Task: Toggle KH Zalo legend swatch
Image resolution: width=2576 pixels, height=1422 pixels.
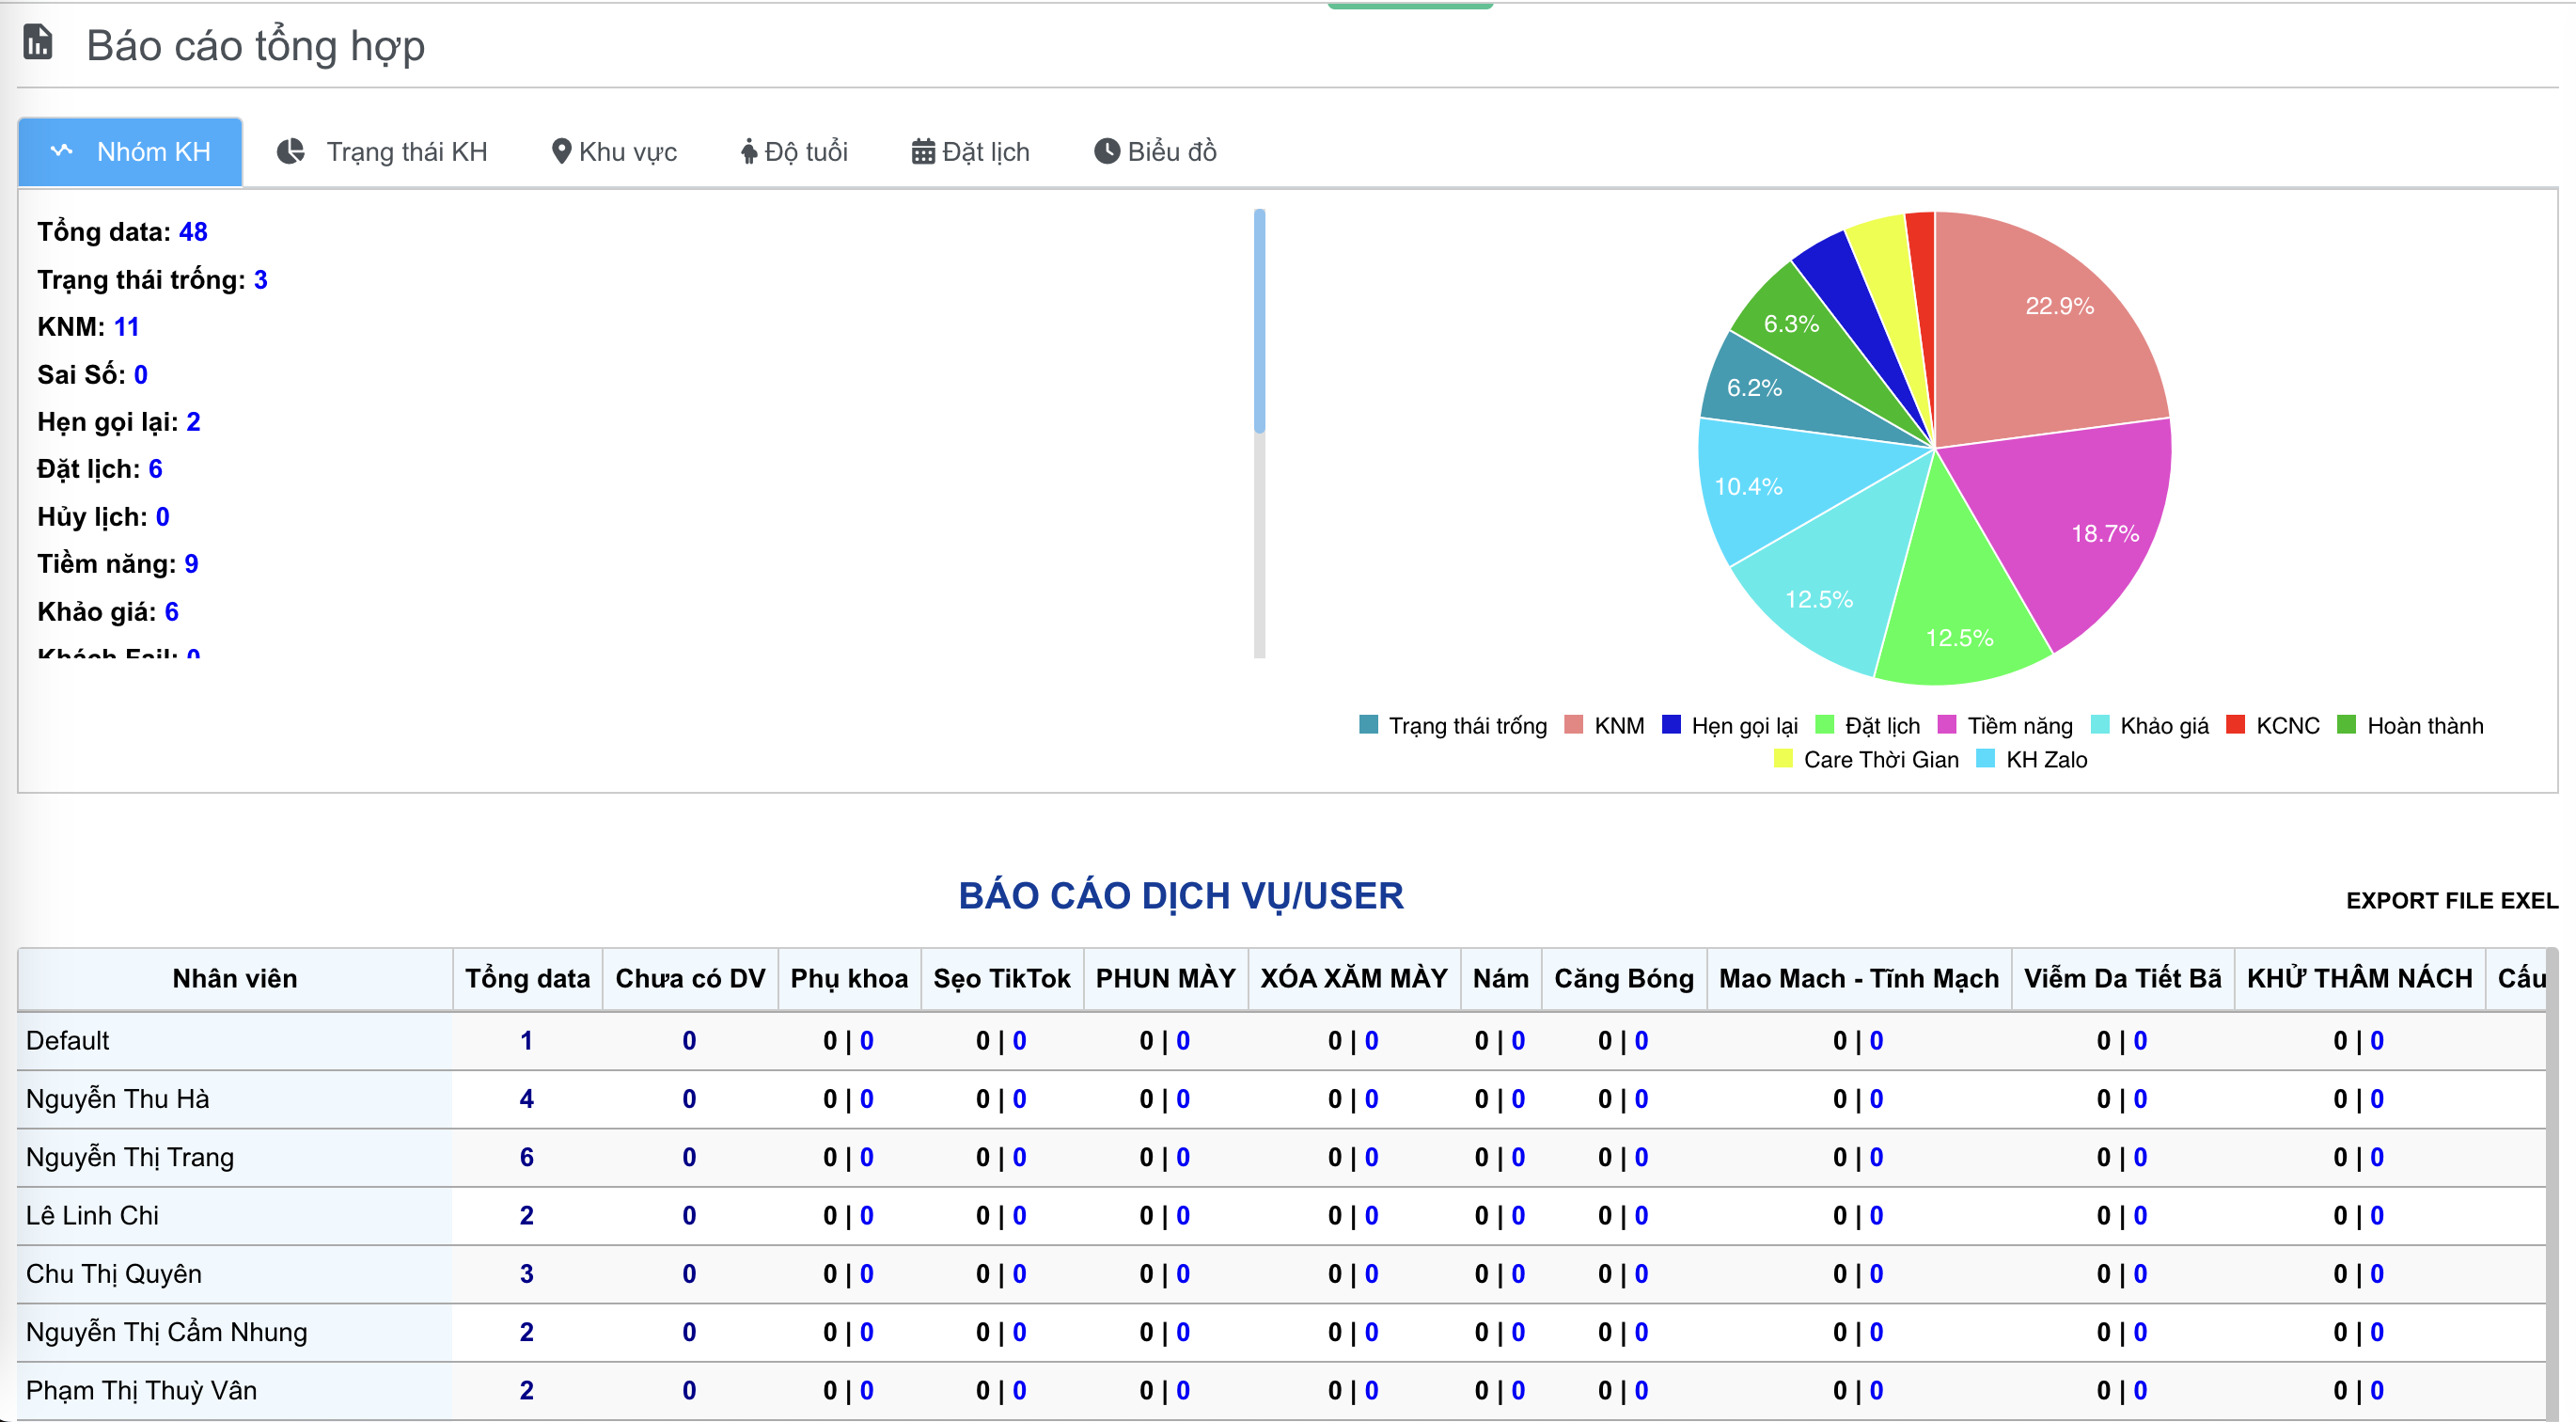Action: 1986,758
